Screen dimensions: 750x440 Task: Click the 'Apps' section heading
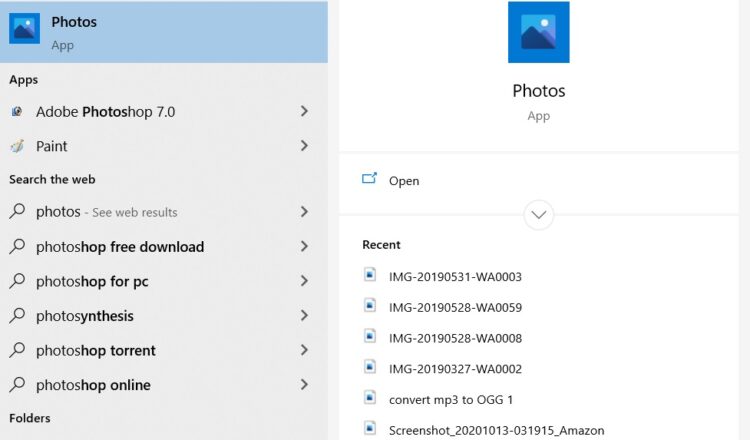coord(23,80)
